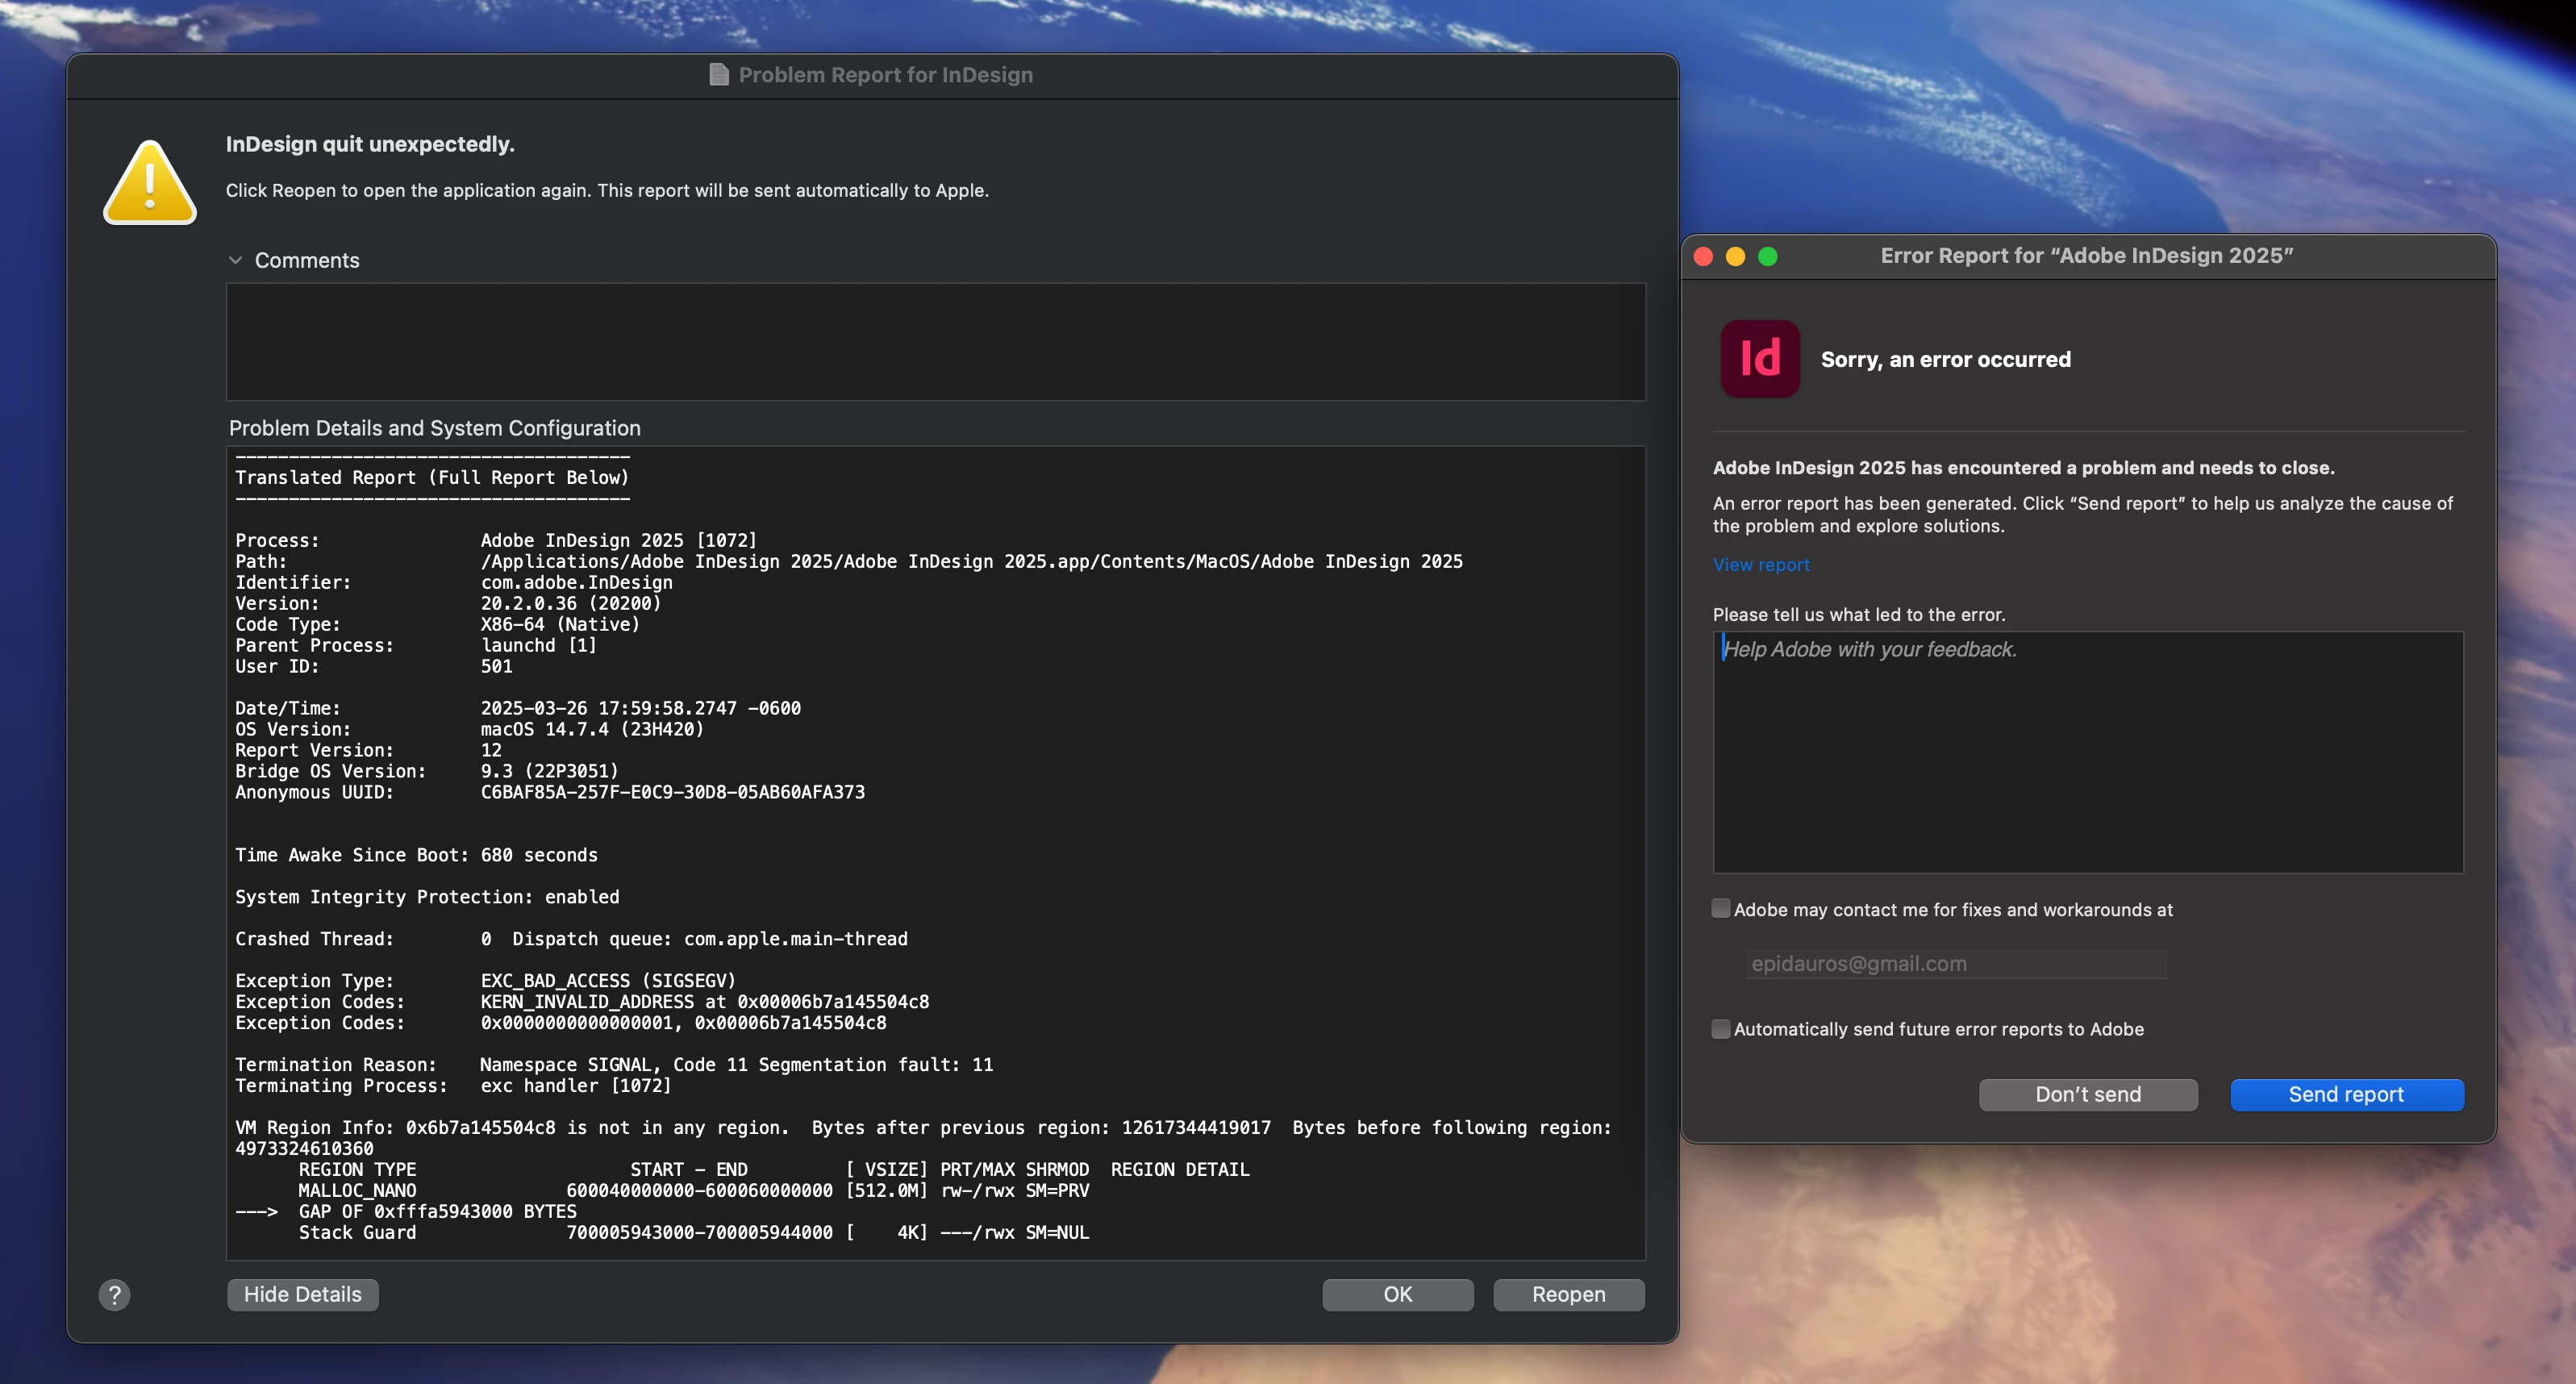Image resolution: width=2576 pixels, height=1384 pixels.
Task: Click the document icon in Problem Report title
Action: point(718,75)
